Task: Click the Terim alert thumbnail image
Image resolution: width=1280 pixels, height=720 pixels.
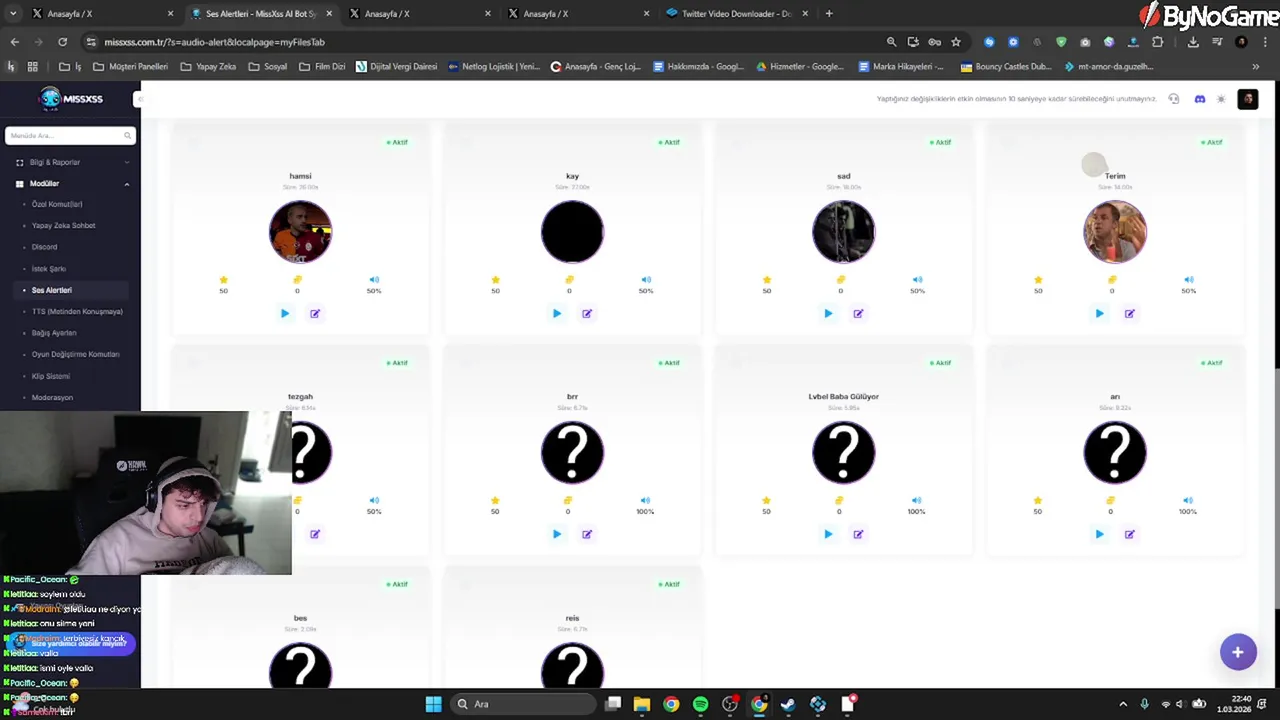Action: (x=1115, y=232)
